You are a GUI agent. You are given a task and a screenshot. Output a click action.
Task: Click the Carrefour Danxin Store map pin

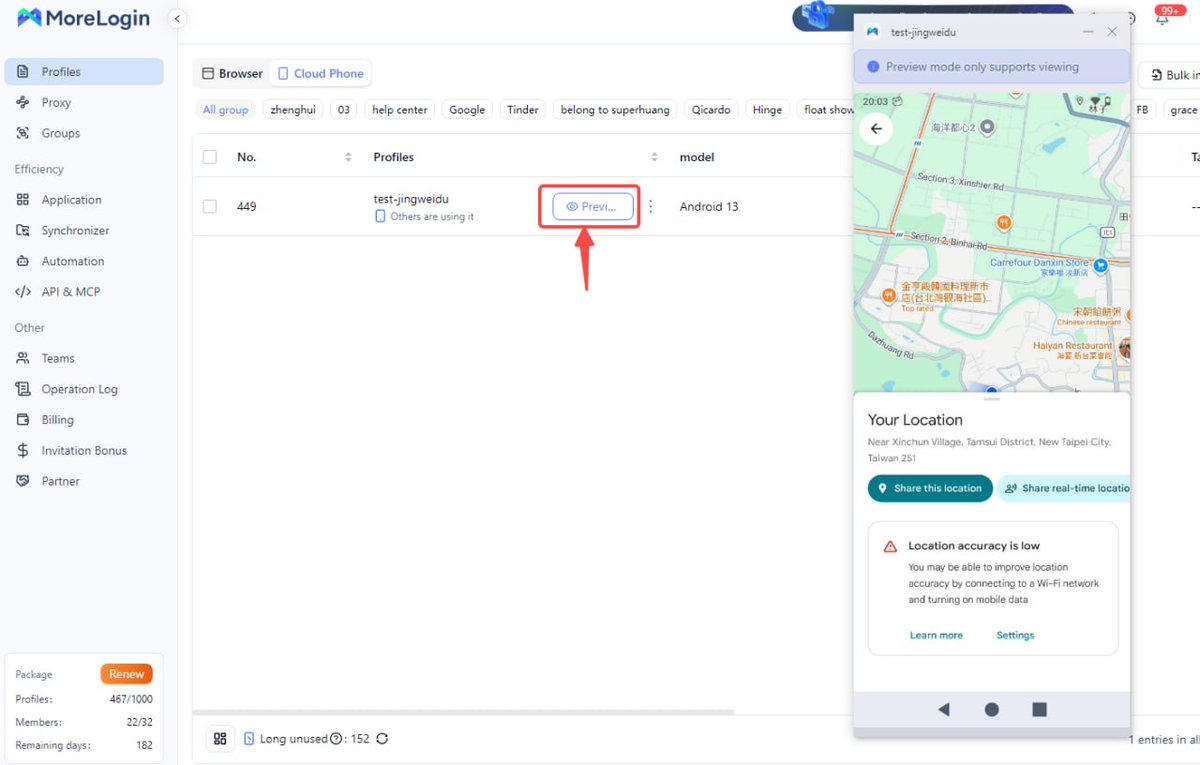tap(1100, 266)
